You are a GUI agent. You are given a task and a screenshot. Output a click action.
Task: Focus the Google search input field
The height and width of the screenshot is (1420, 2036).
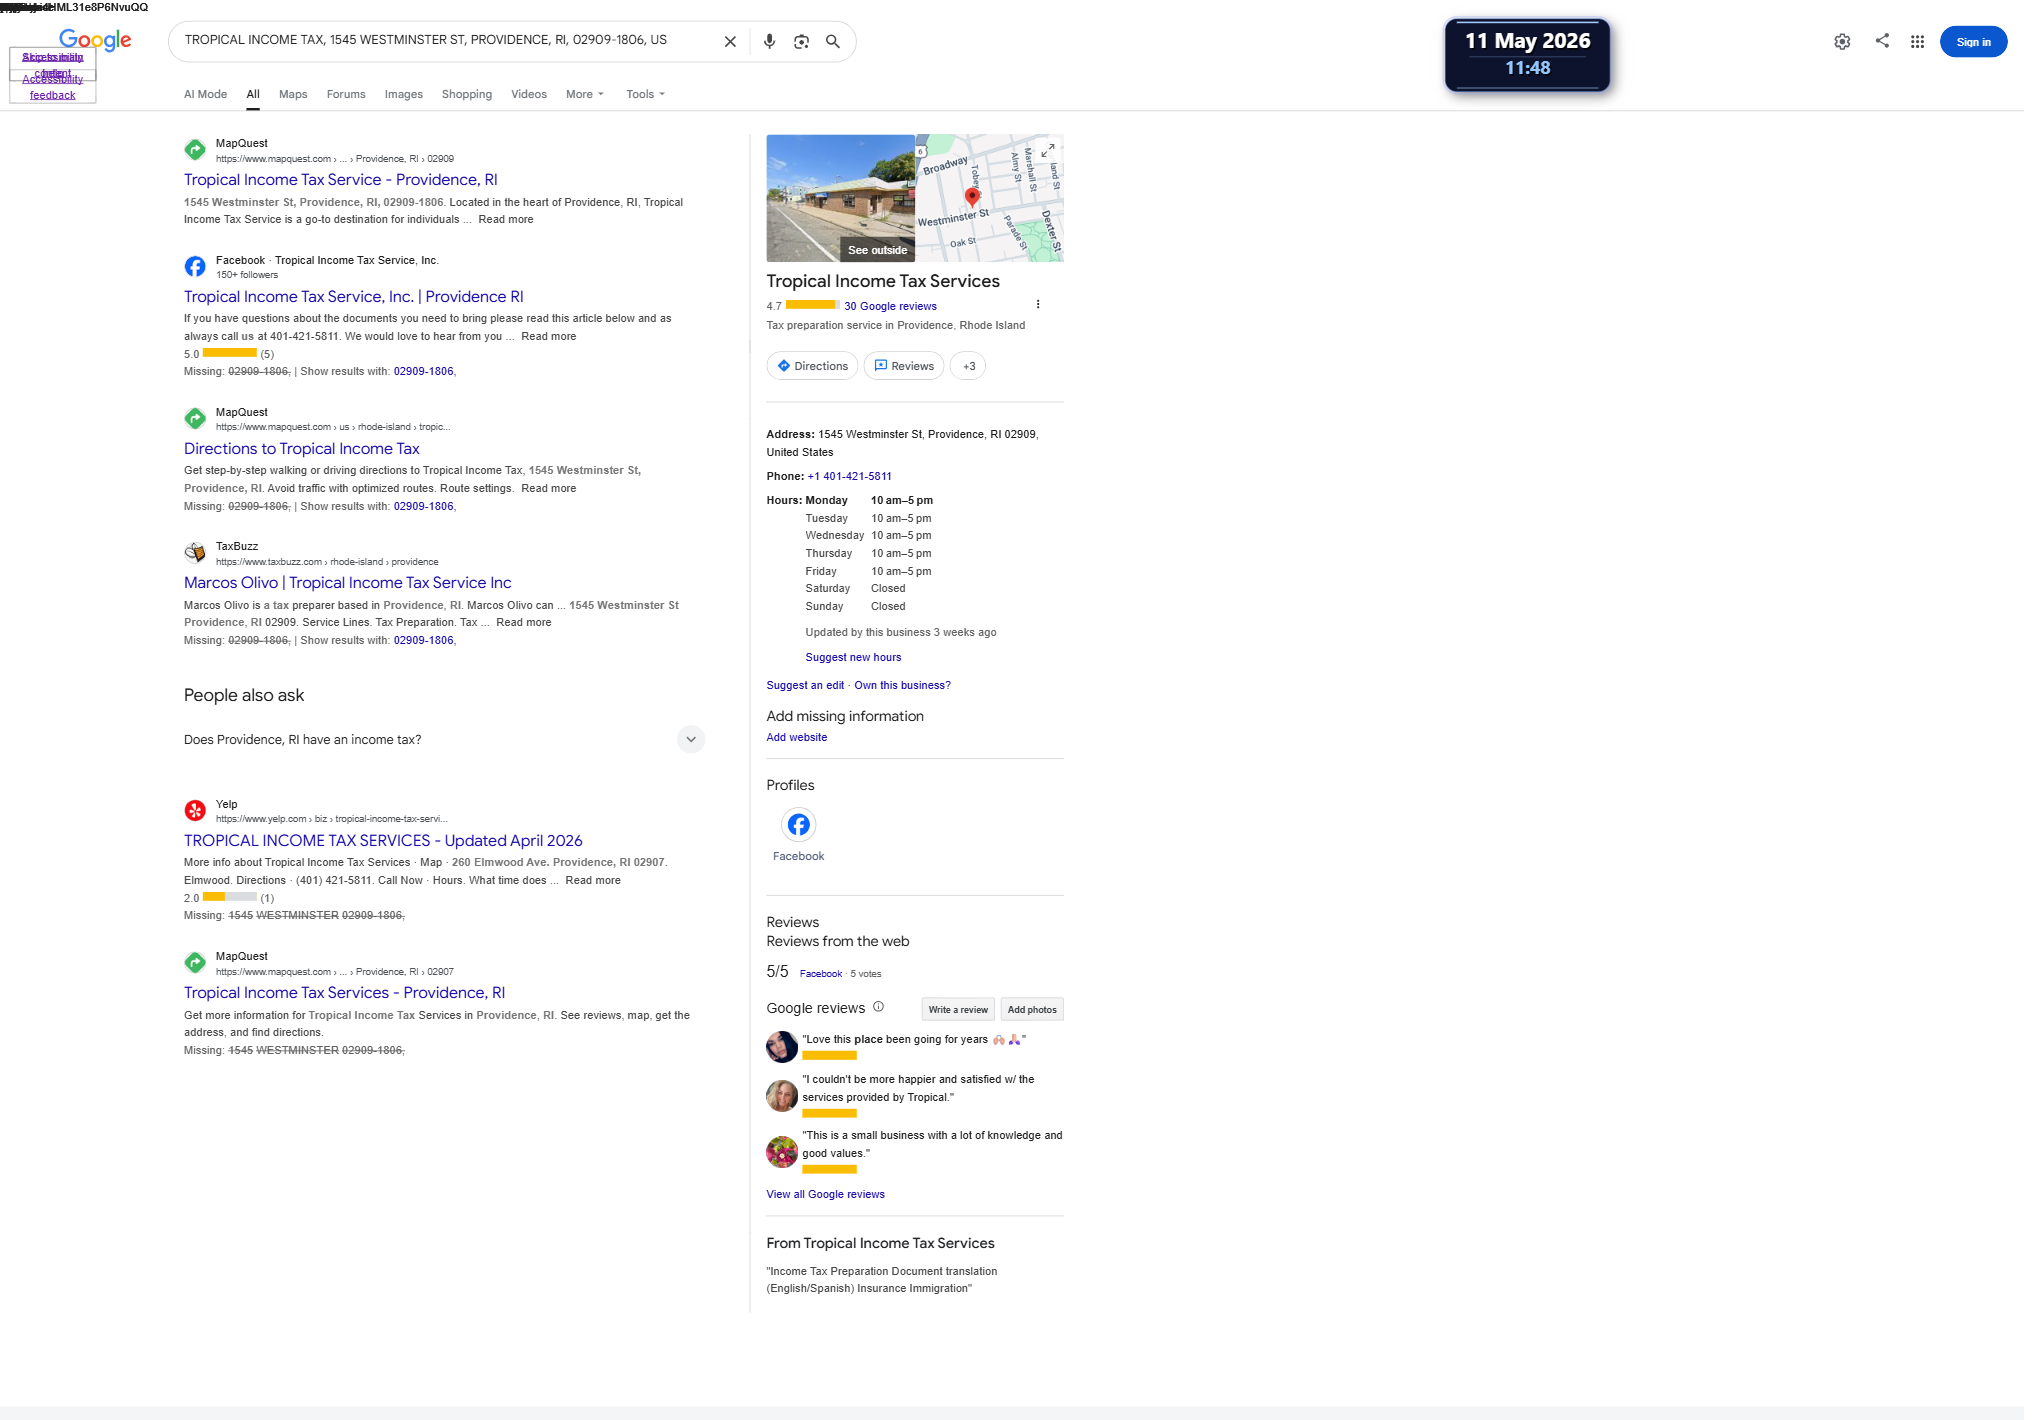click(447, 41)
